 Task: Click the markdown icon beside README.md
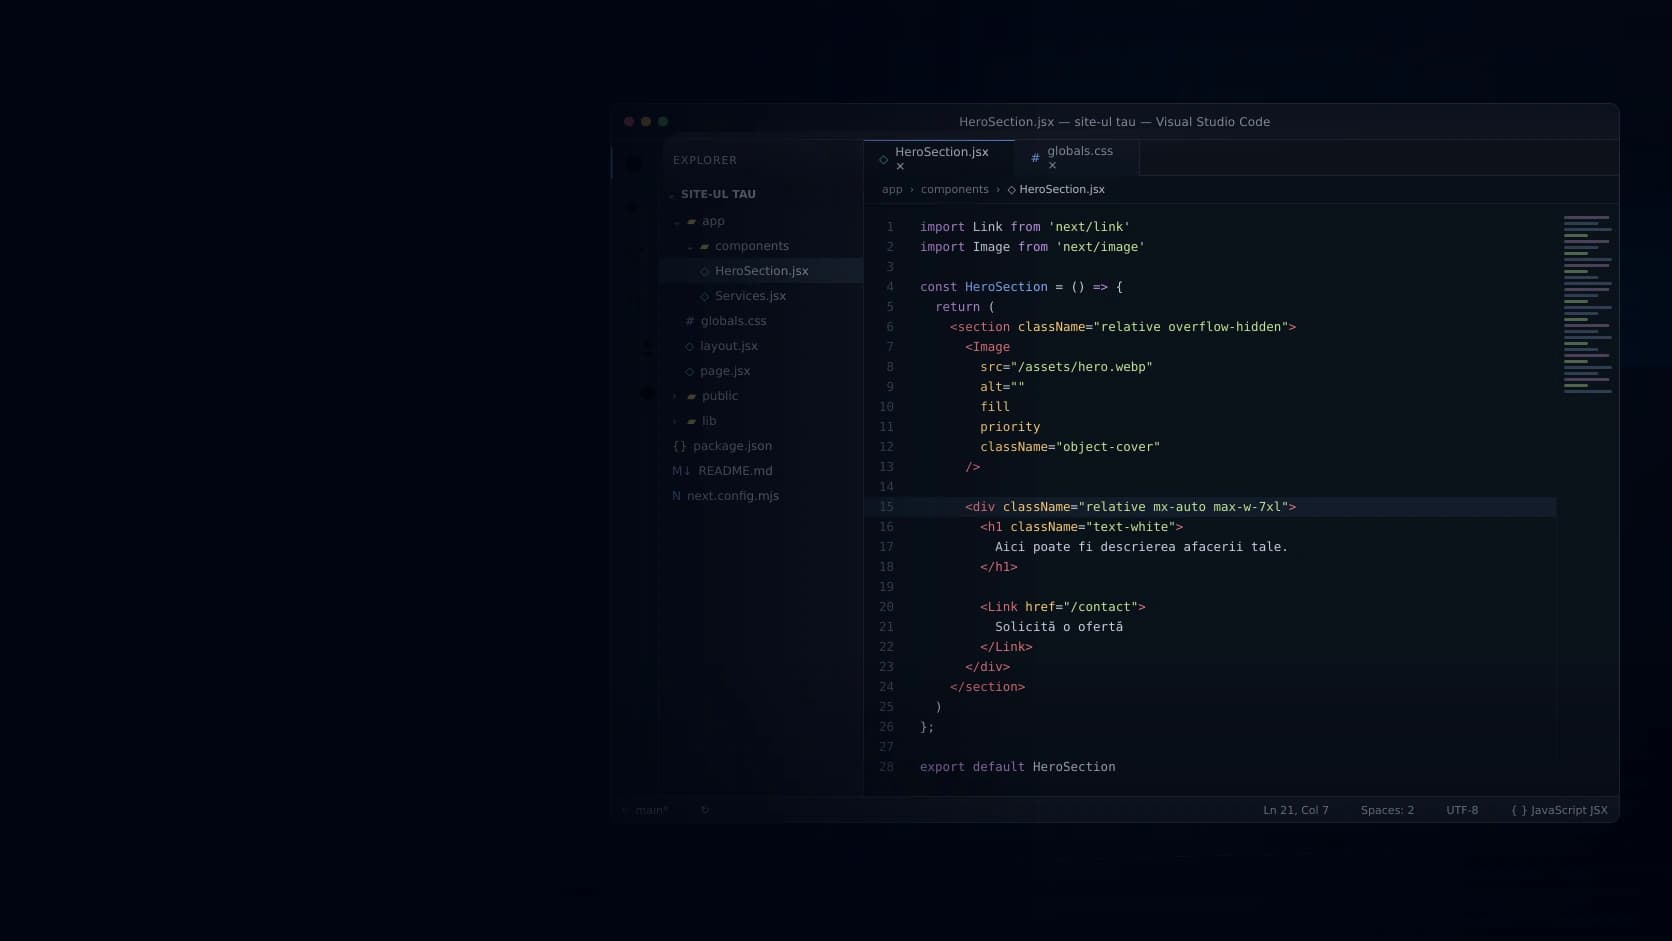681,471
